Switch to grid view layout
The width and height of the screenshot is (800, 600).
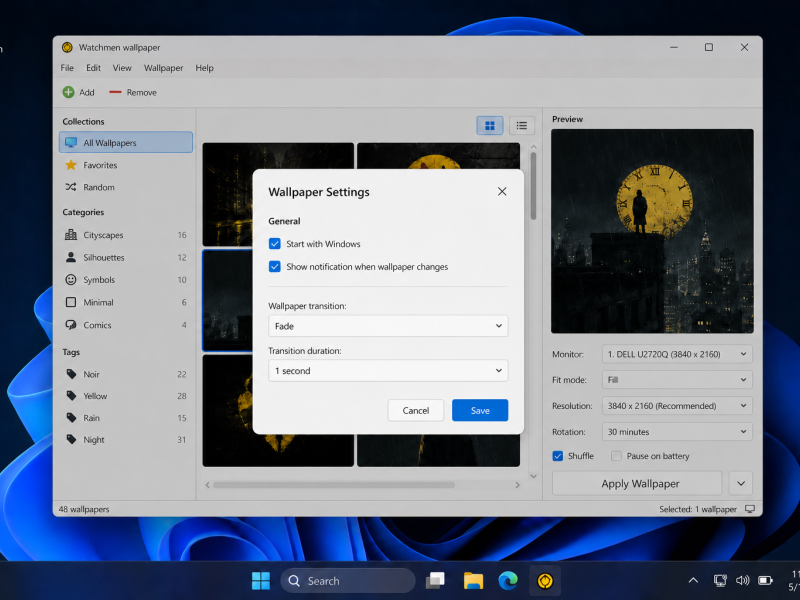click(x=490, y=126)
